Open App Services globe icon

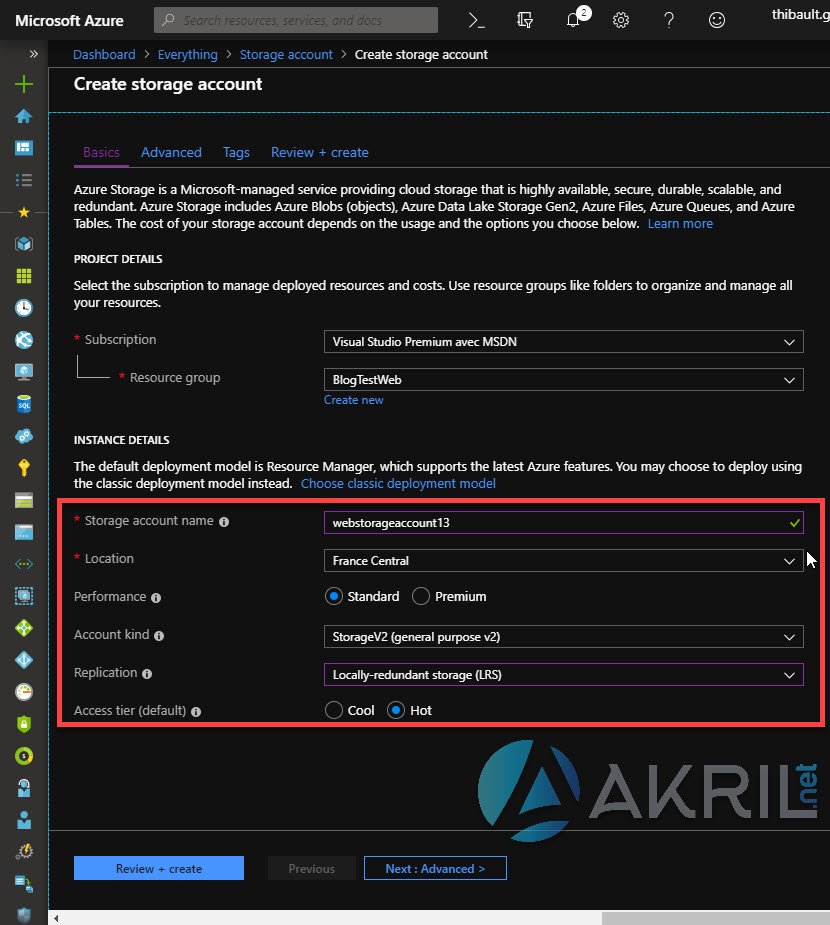(24, 340)
